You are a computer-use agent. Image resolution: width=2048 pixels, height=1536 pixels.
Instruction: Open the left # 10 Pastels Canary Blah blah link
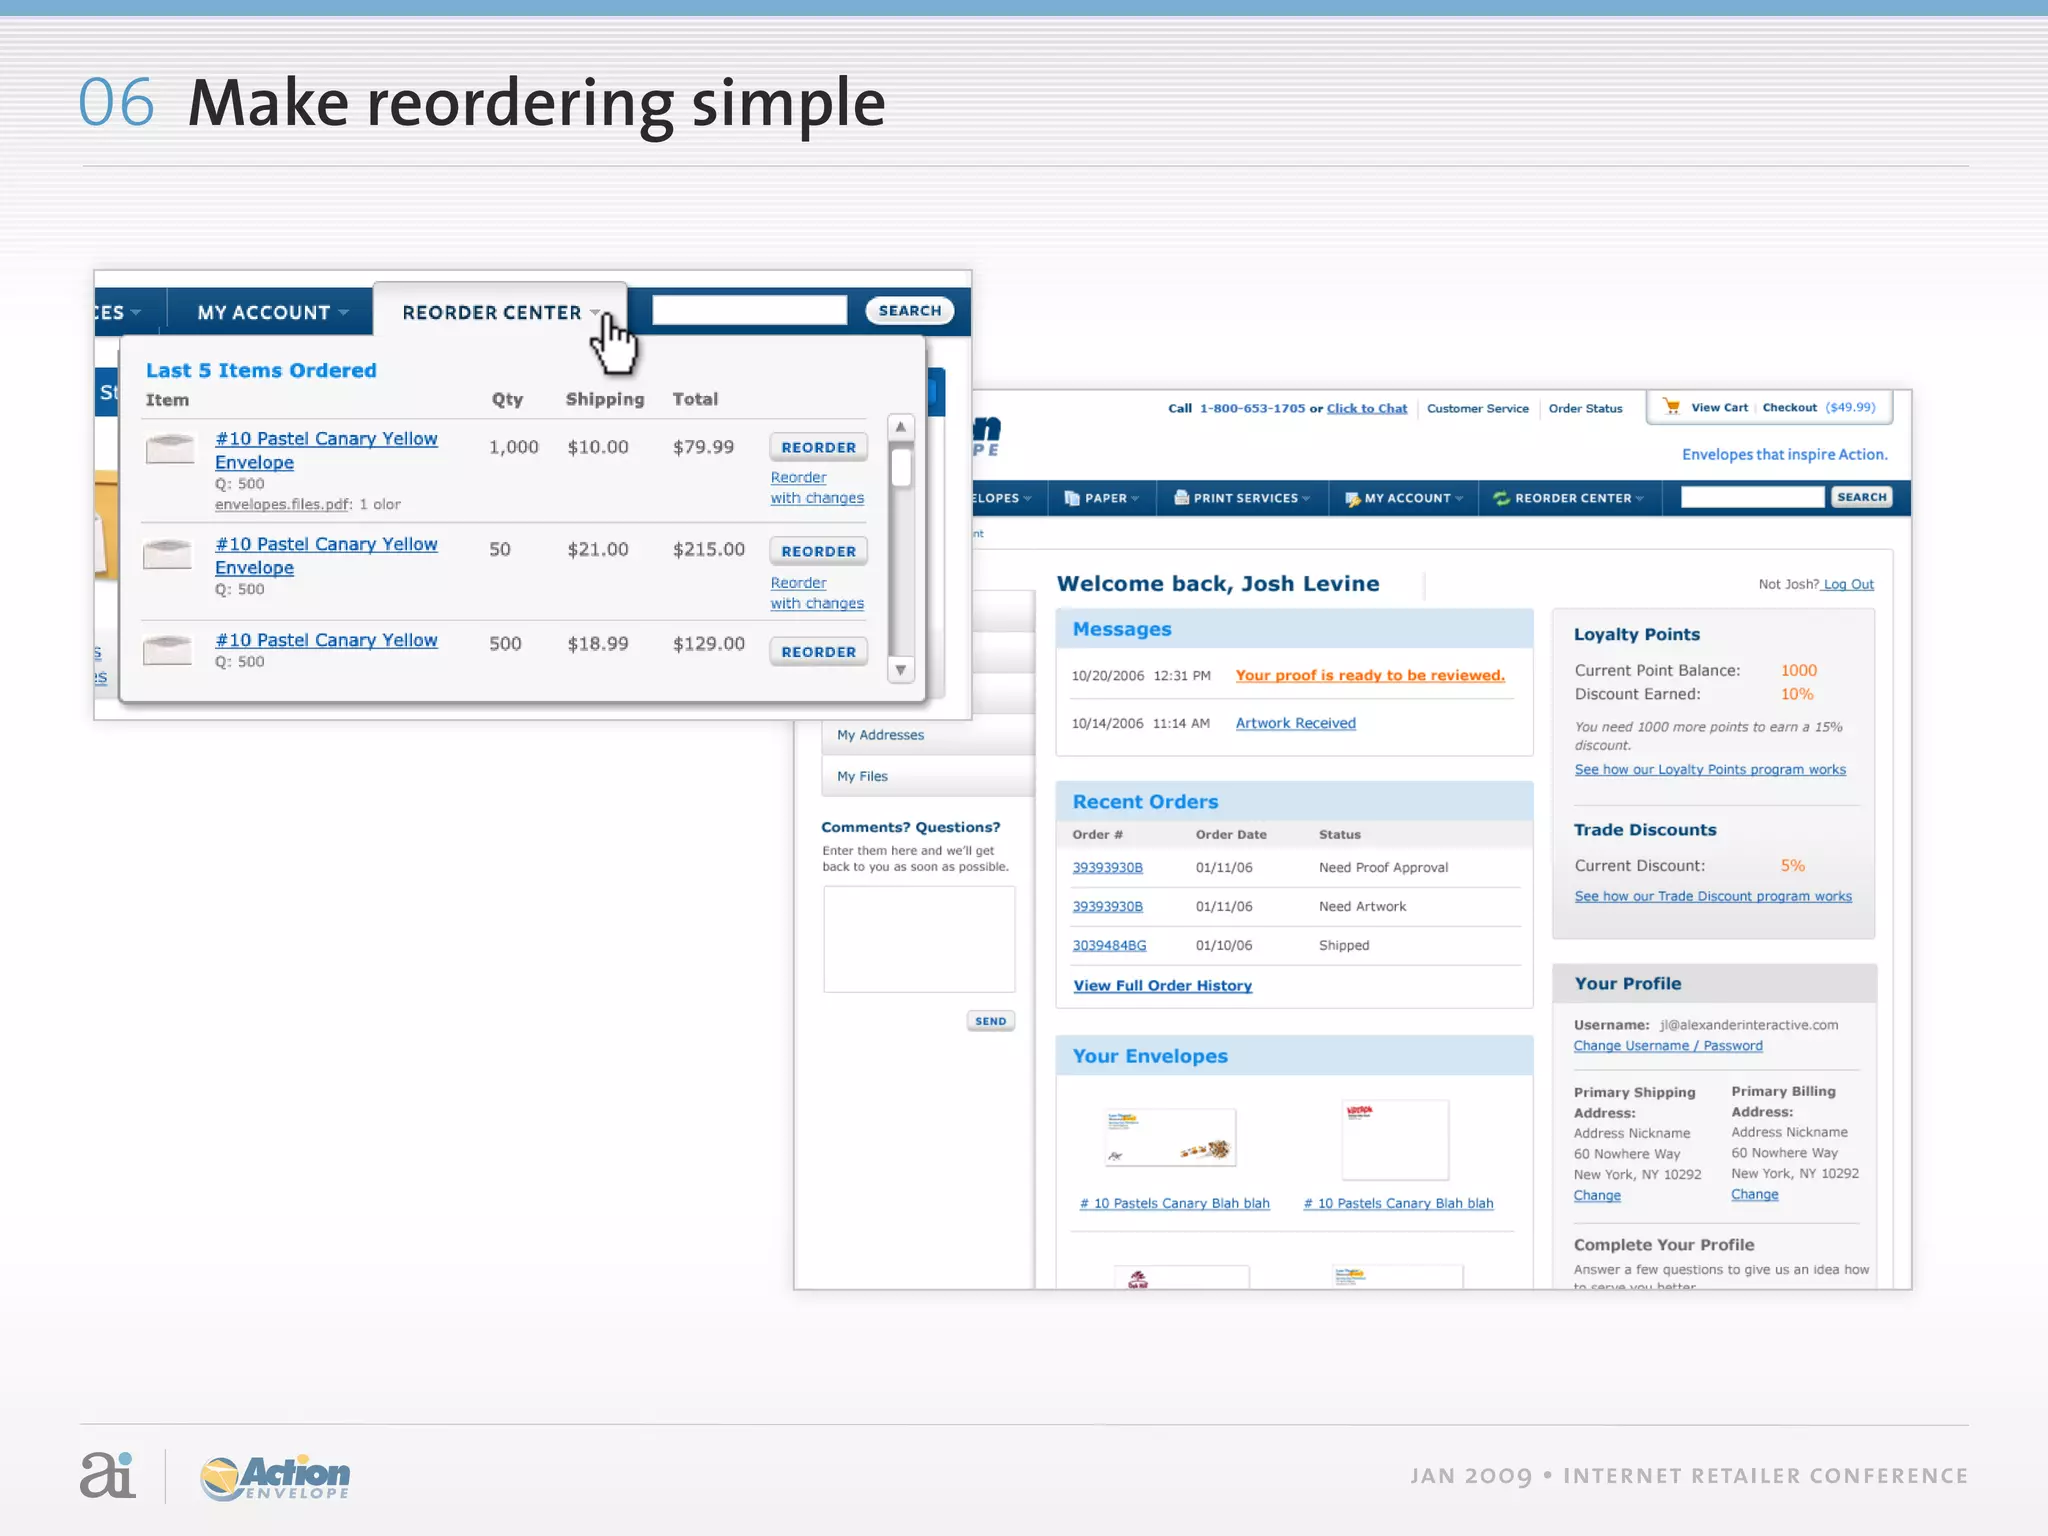pos(1174,1203)
